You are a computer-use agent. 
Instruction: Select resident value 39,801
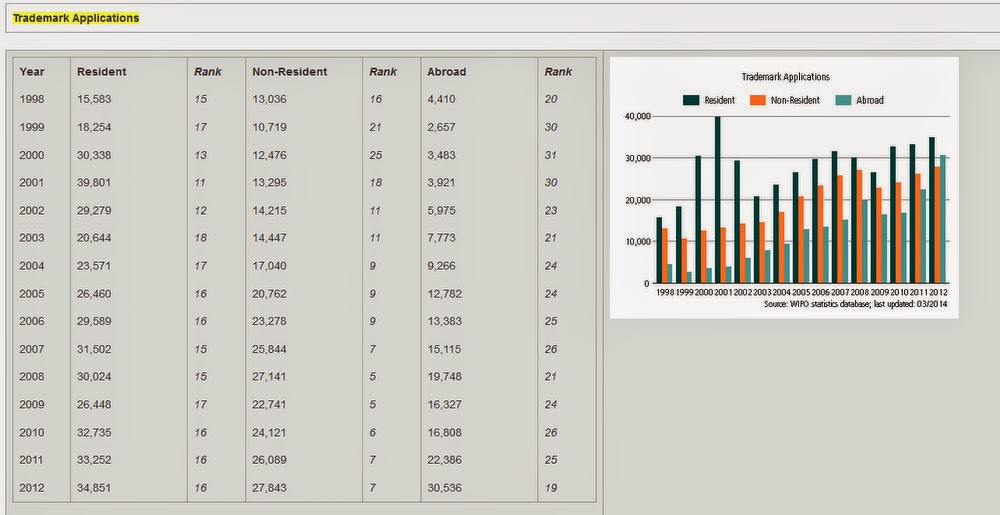tap(94, 183)
